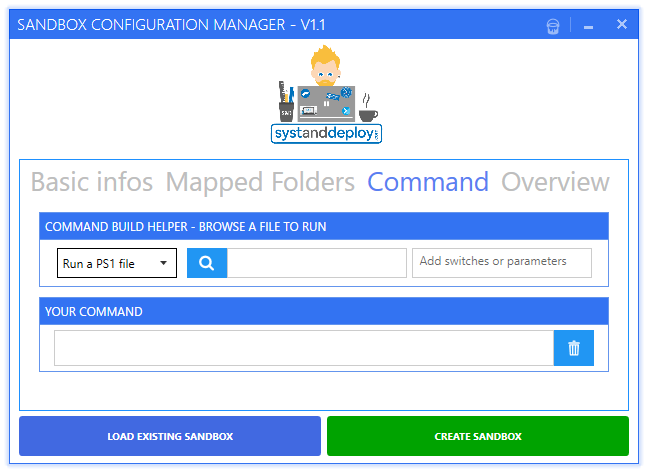The width and height of the screenshot is (646, 472).
Task: Open the Run a PS1 file dropdown
Action: click(x=117, y=263)
